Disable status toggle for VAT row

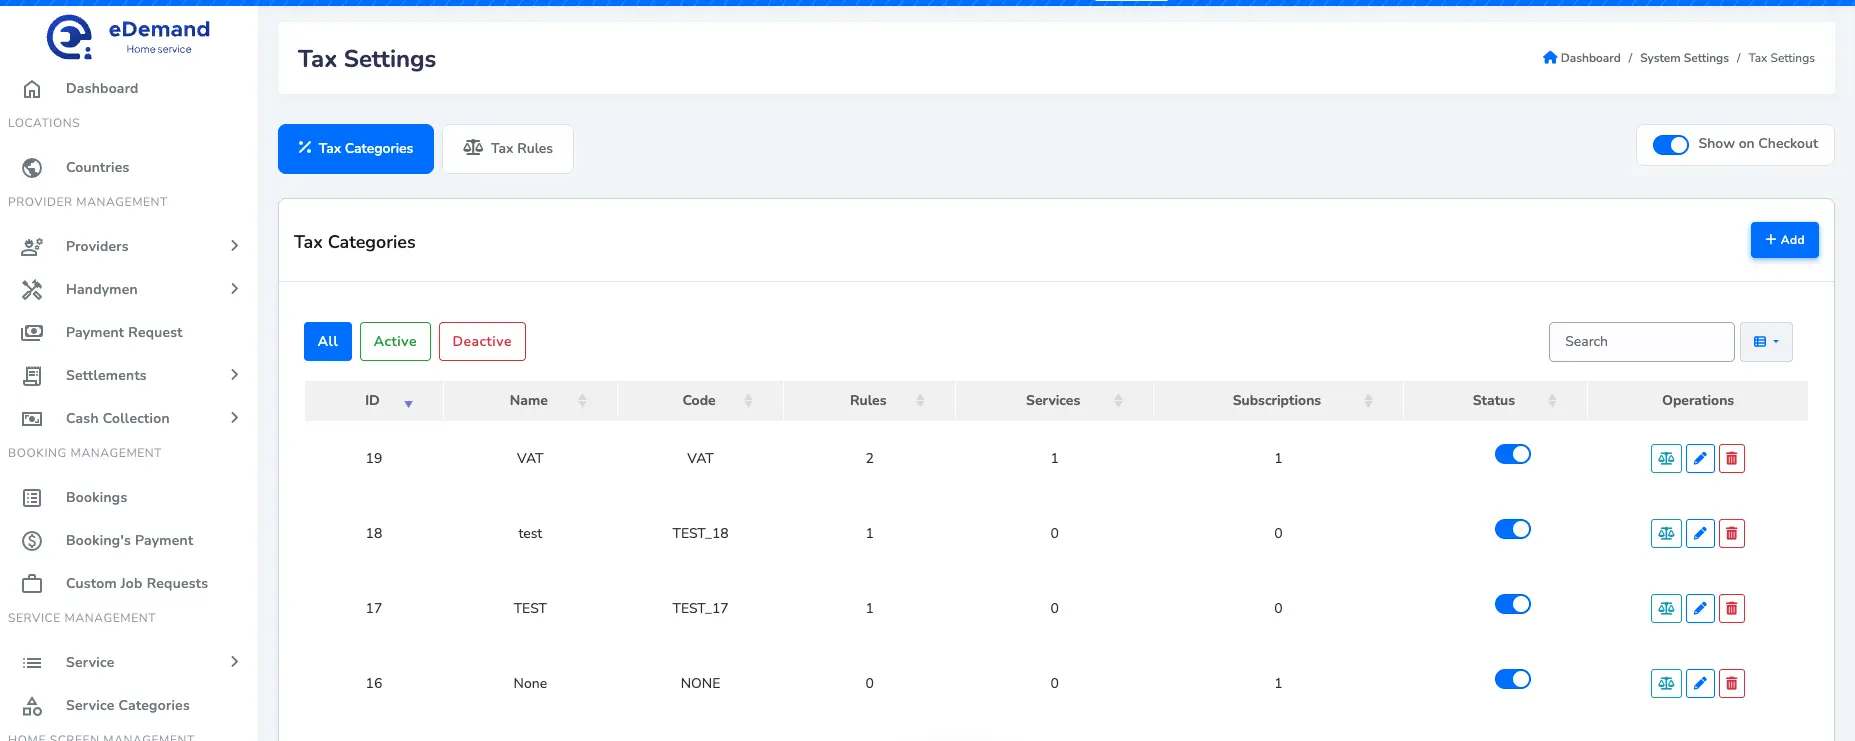pos(1512,454)
